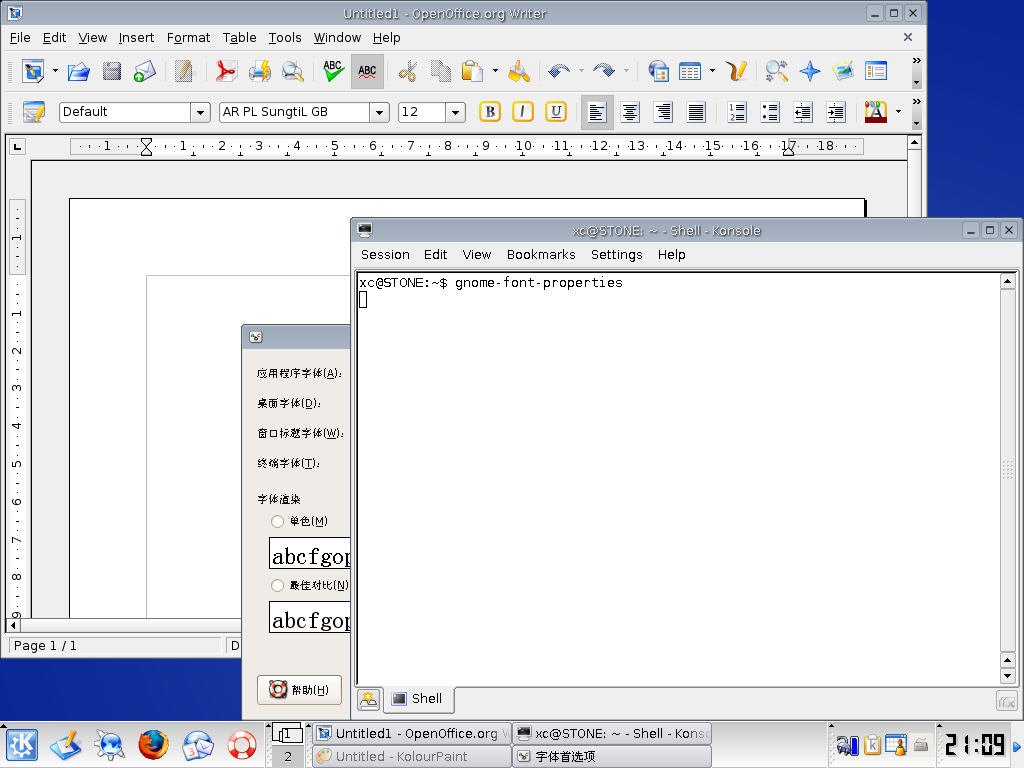1024x768 pixels.
Task: Click Increase Indent icon
Action: pyautogui.click(x=836, y=112)
